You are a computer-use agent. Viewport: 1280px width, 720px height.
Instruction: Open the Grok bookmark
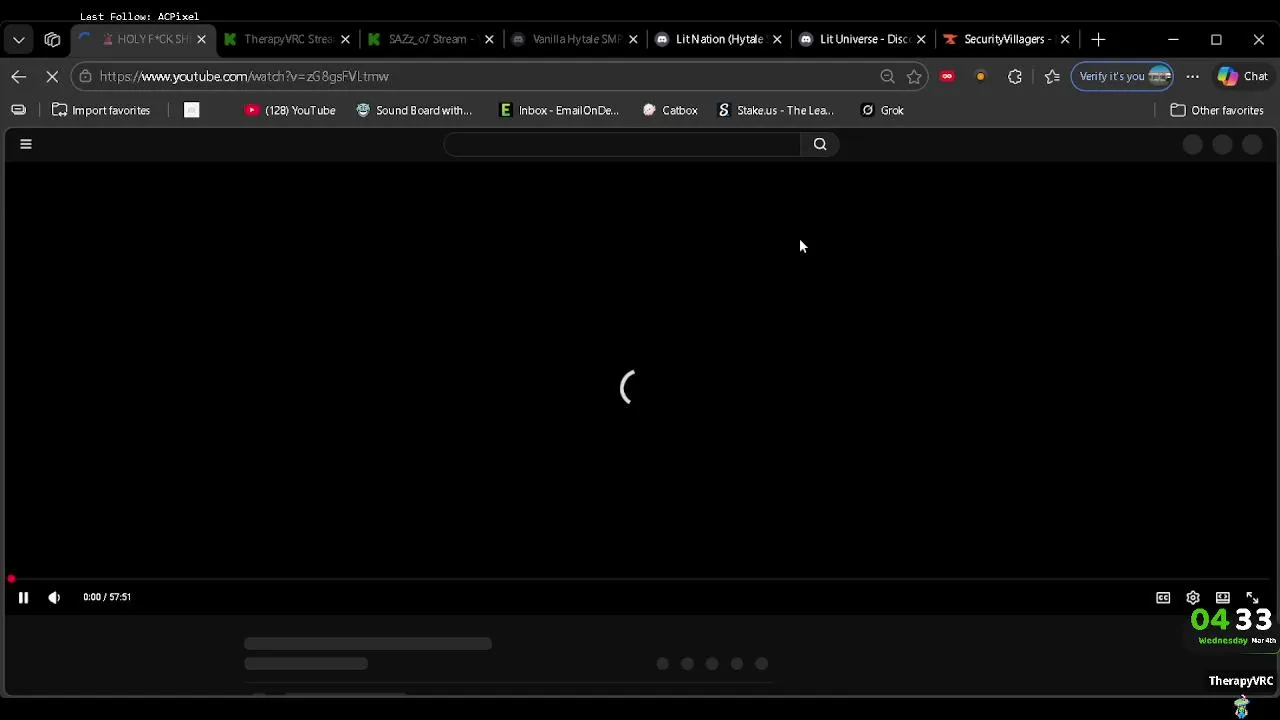(883, 110)
